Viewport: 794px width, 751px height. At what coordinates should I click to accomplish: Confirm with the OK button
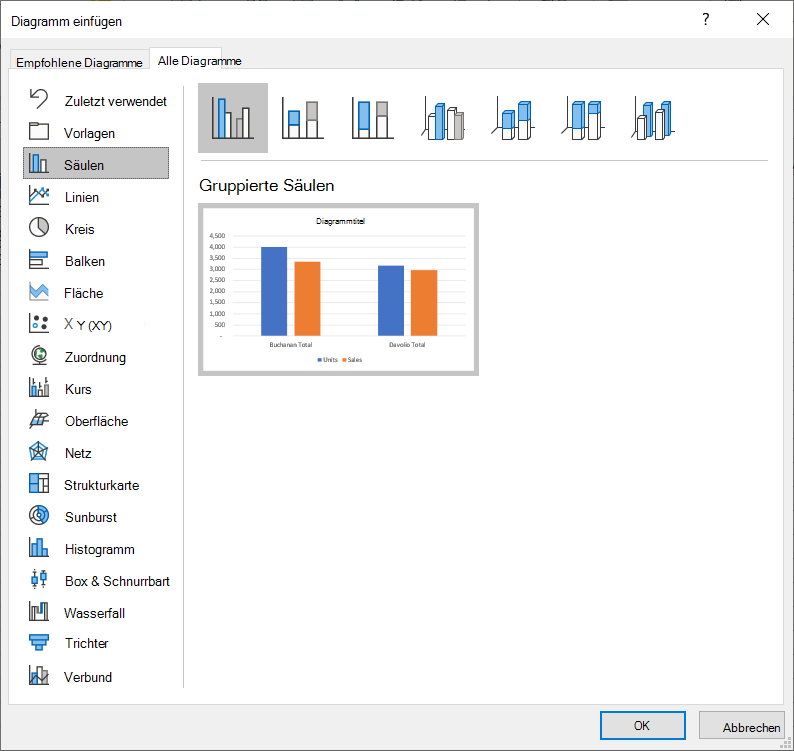pyautogui.click(x=643, y=726)
